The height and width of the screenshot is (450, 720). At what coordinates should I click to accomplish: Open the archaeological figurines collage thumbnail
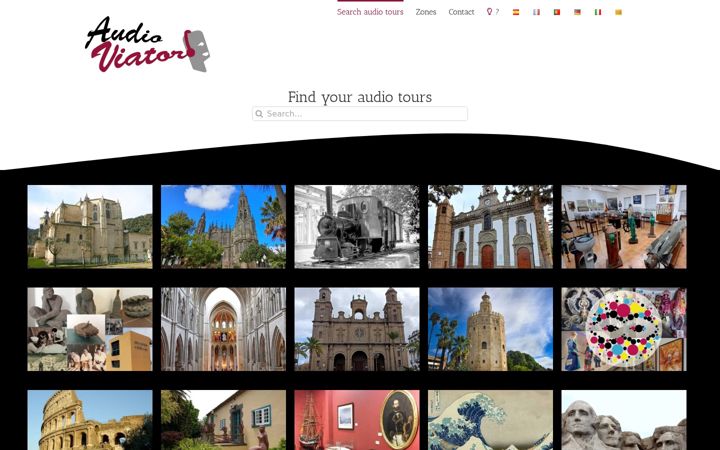(90, 329)
